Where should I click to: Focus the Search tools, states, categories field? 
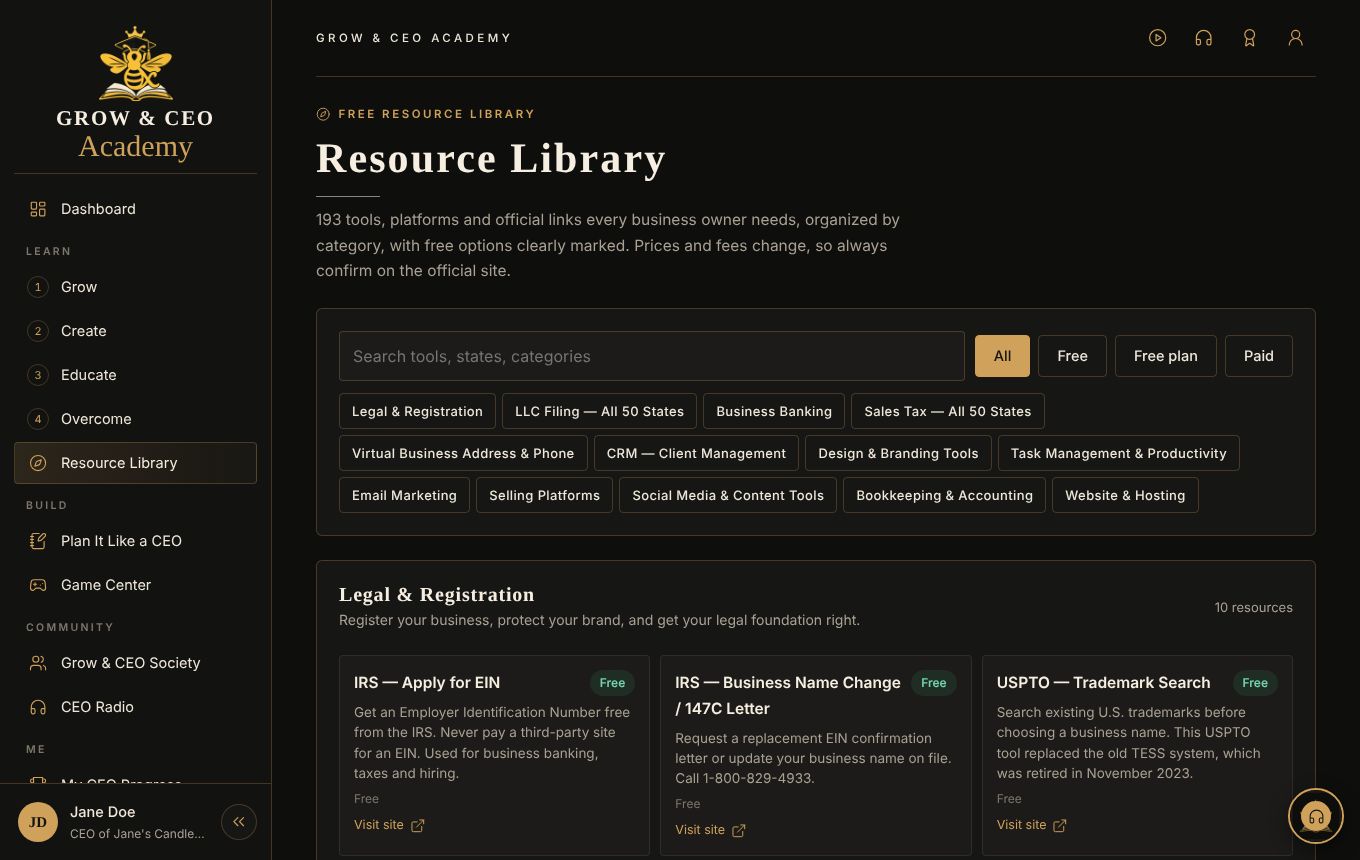pyautogui.click(x=652, y=356)
